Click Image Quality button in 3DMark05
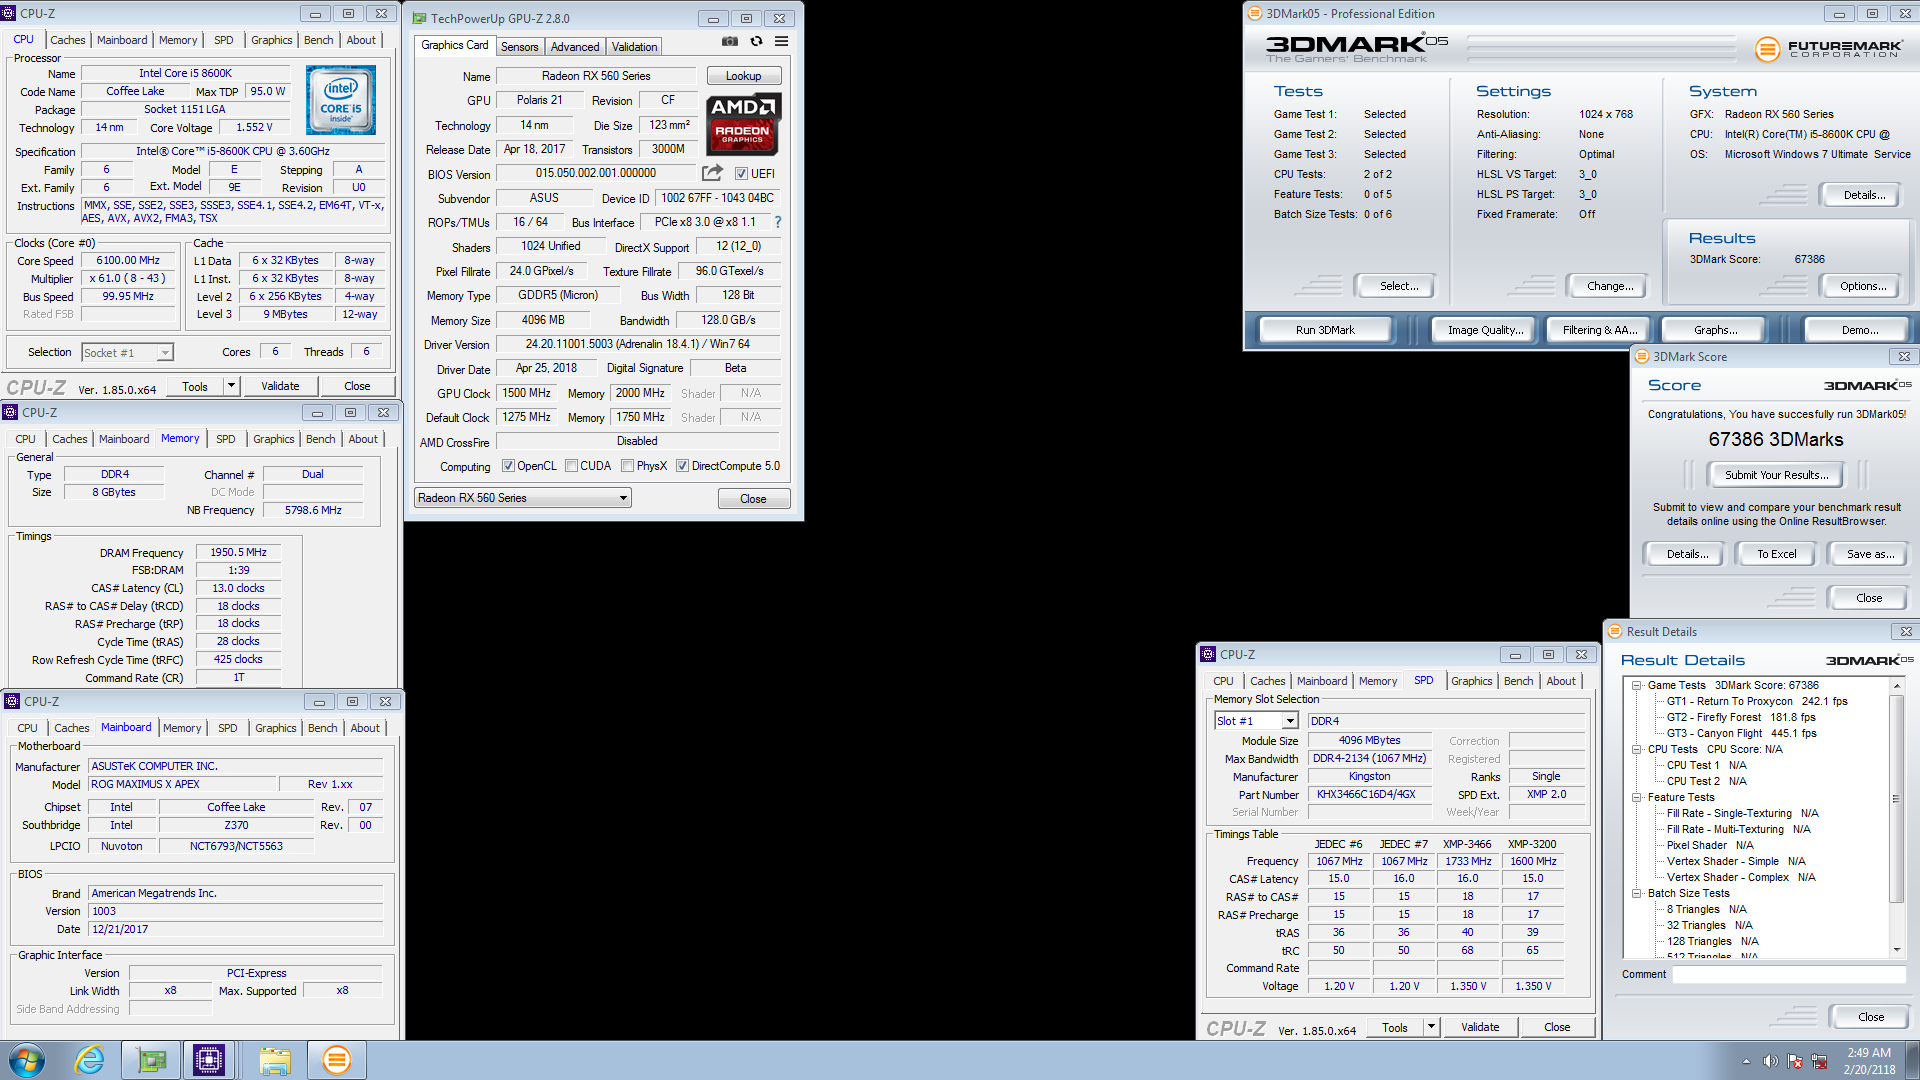This screenshot has width=1920, height=1080. tap(1485, 330)
